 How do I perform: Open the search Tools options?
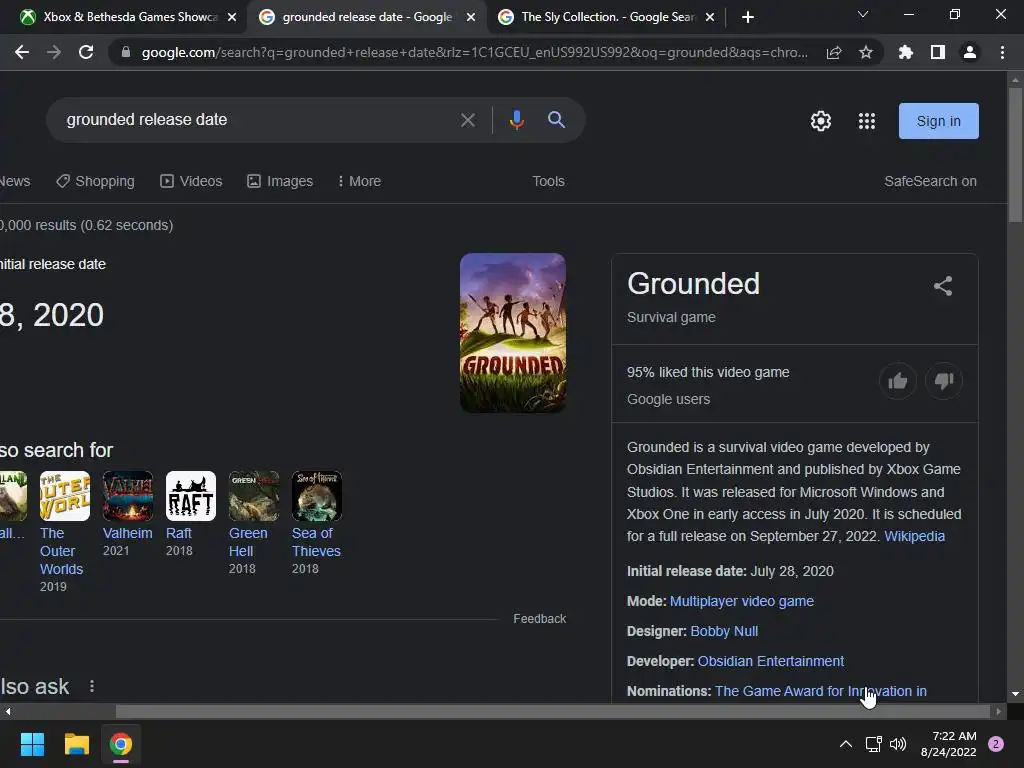click(x=548, y=181)
